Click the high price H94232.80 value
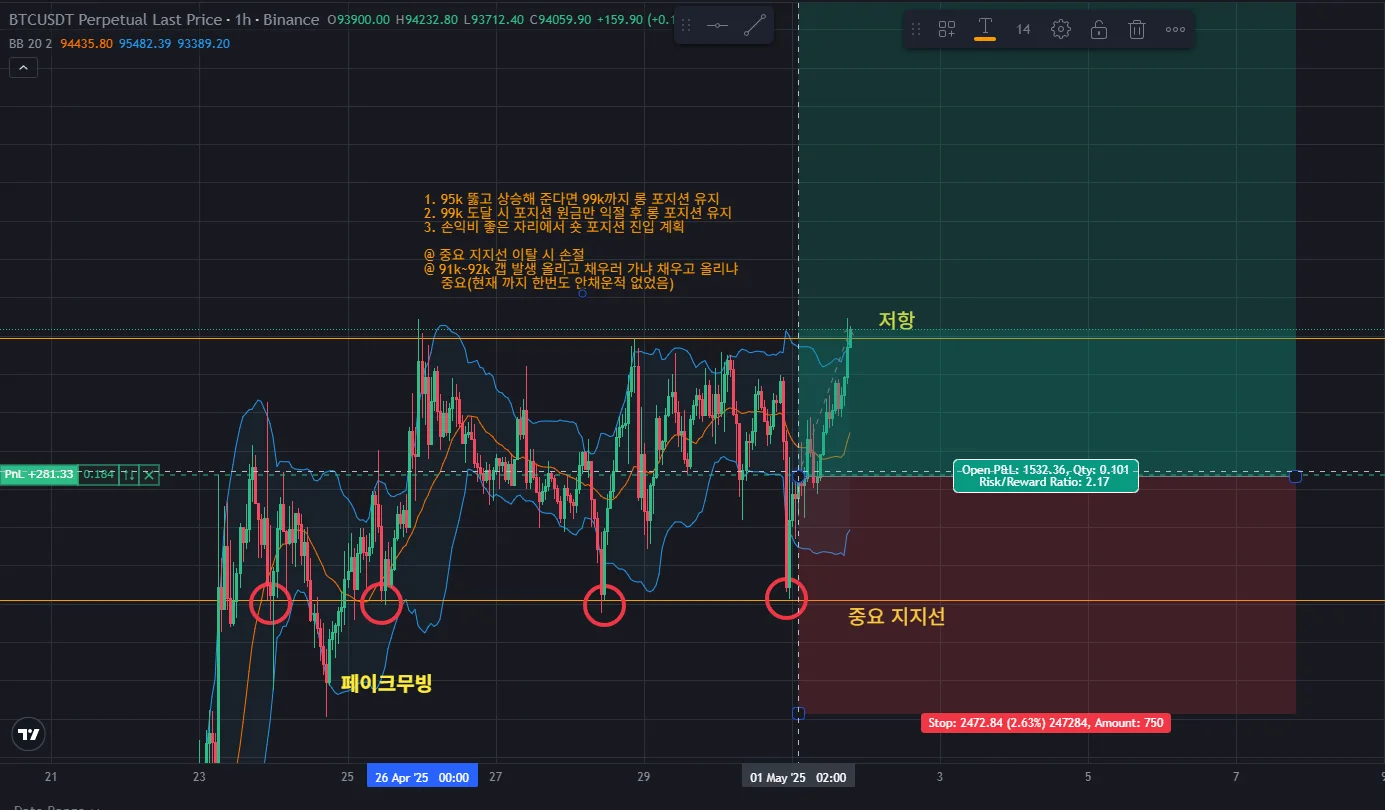Image resolution: width=1385 pixels, height=810 pixels. pyautogui.click(x=427, y=20)
